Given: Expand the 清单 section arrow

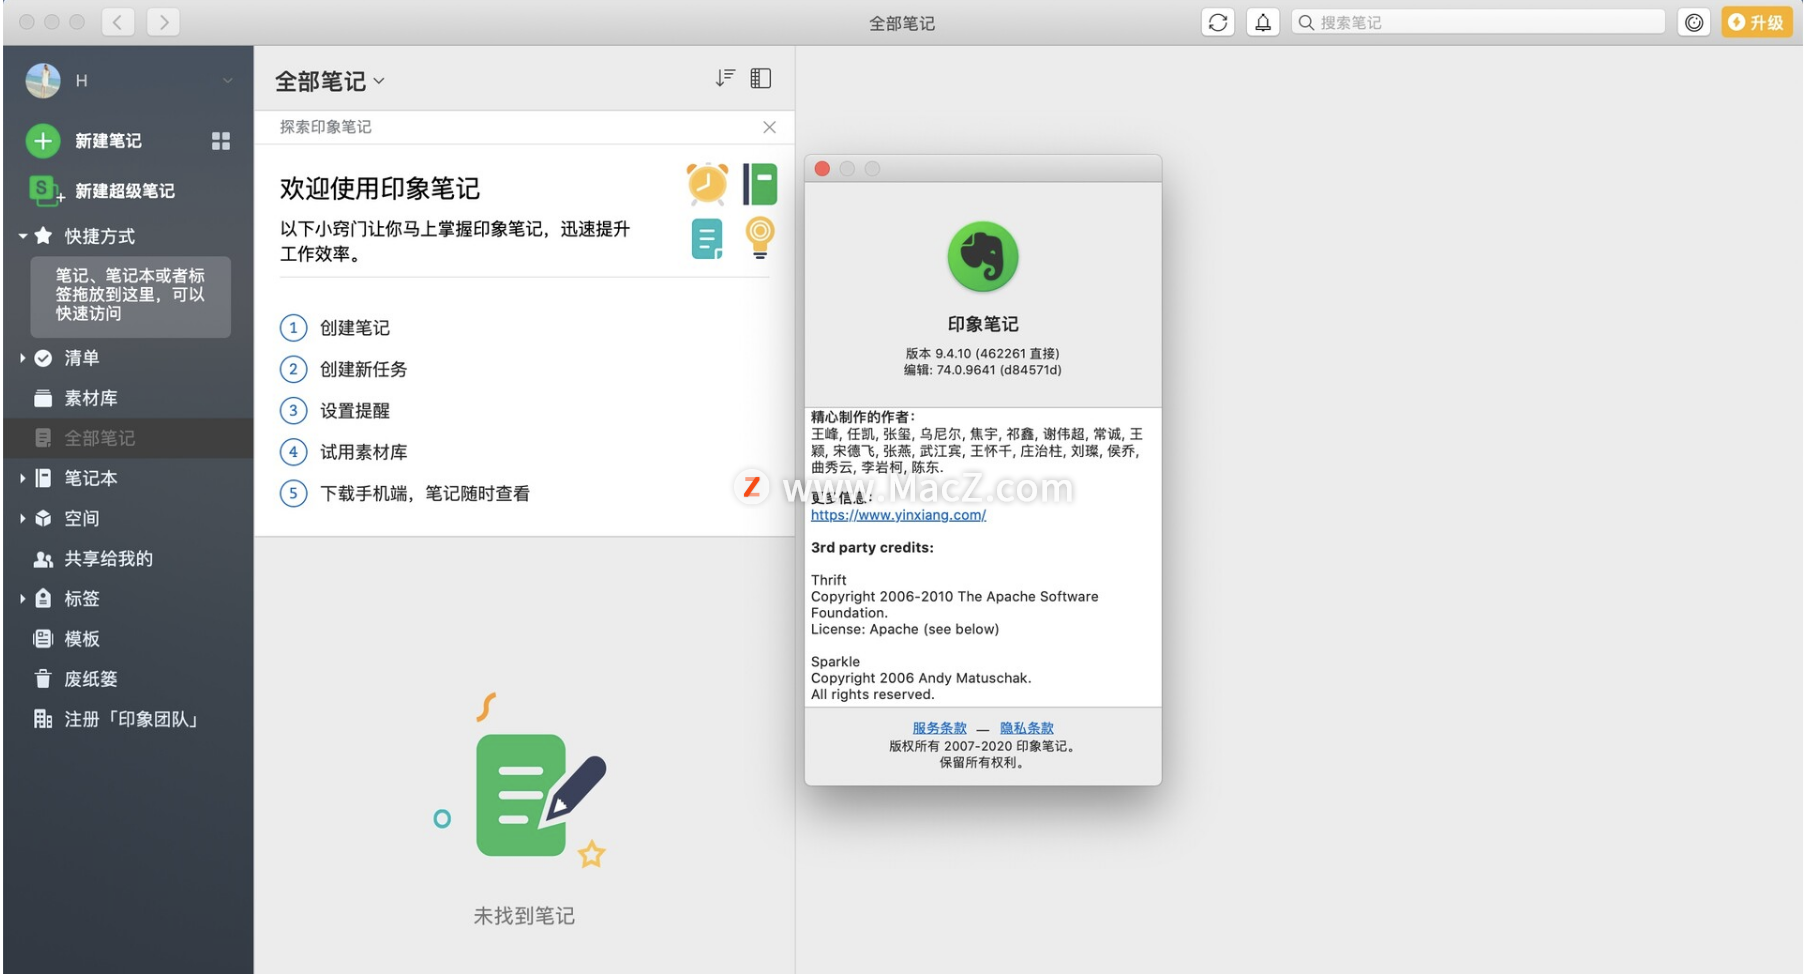Looking at the screenshot, I should point(22,358).
